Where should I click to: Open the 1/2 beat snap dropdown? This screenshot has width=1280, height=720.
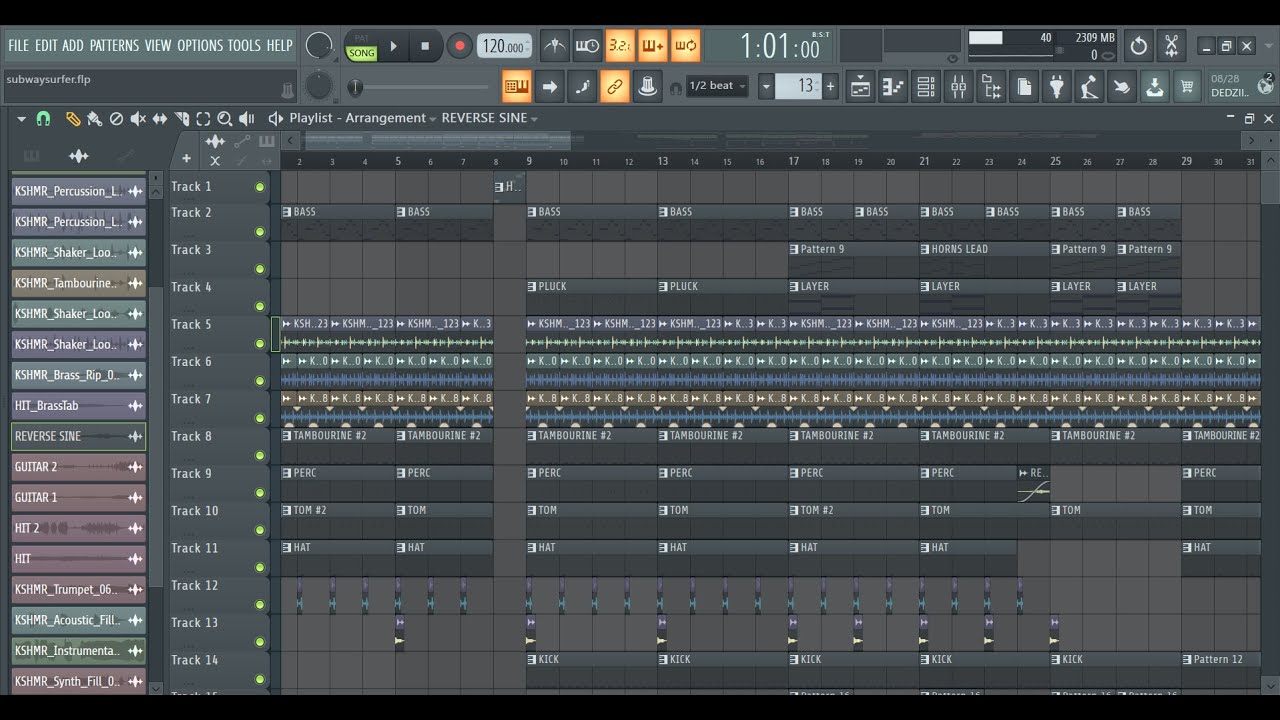(x=717, y=86)
